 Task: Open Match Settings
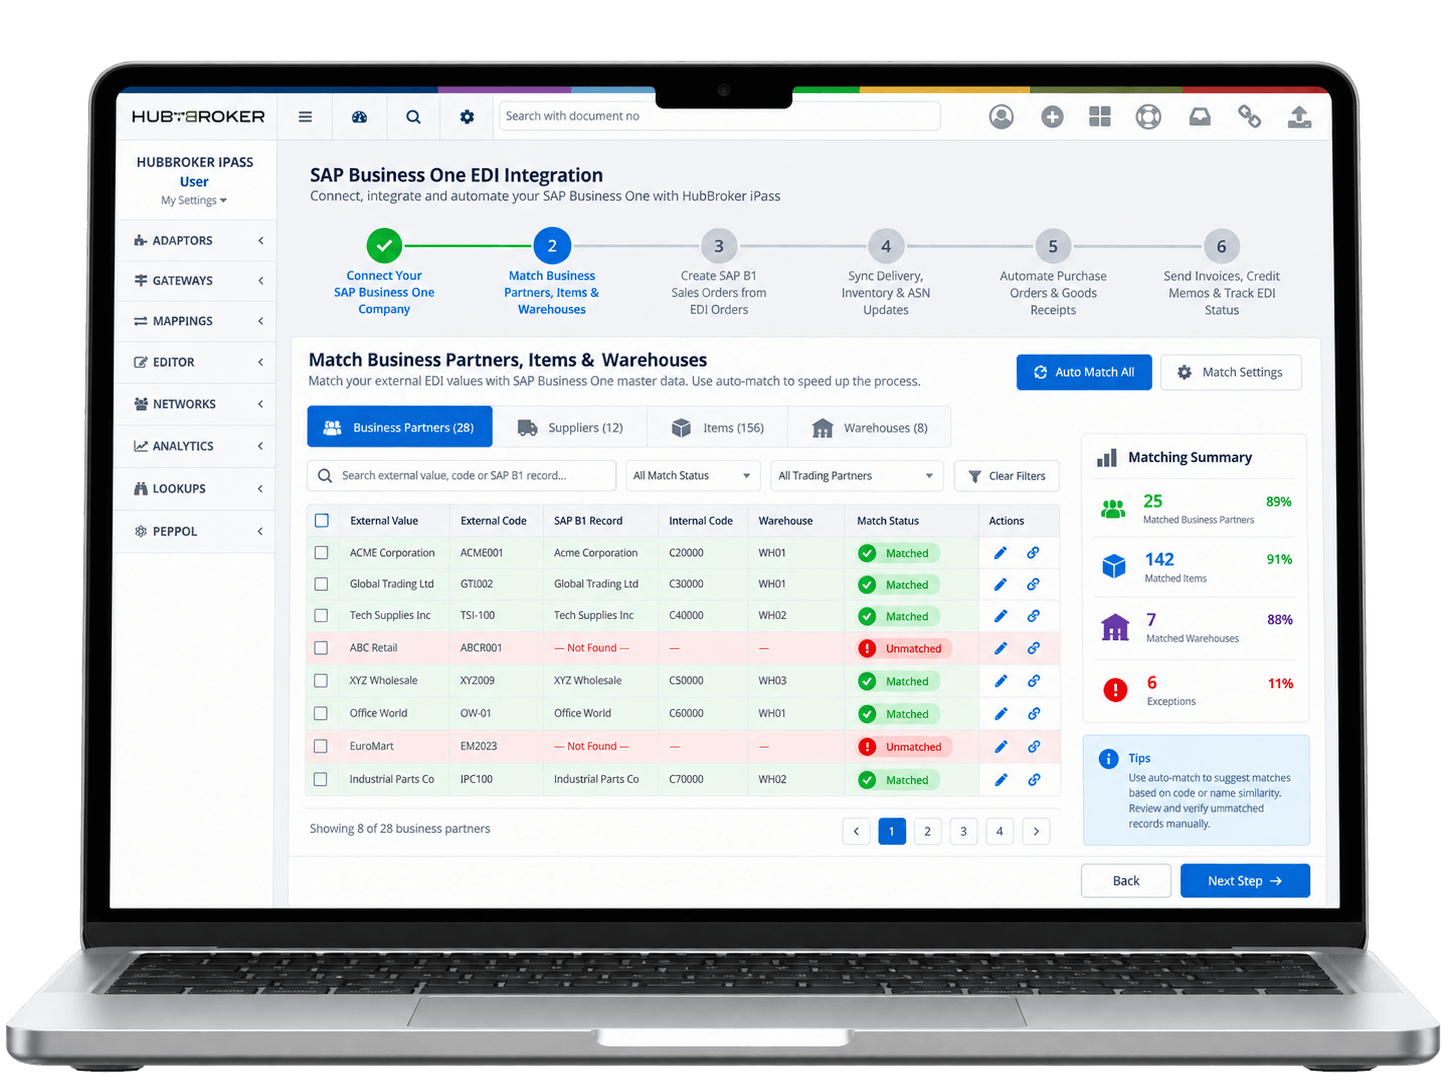(x=1231, y=372)
